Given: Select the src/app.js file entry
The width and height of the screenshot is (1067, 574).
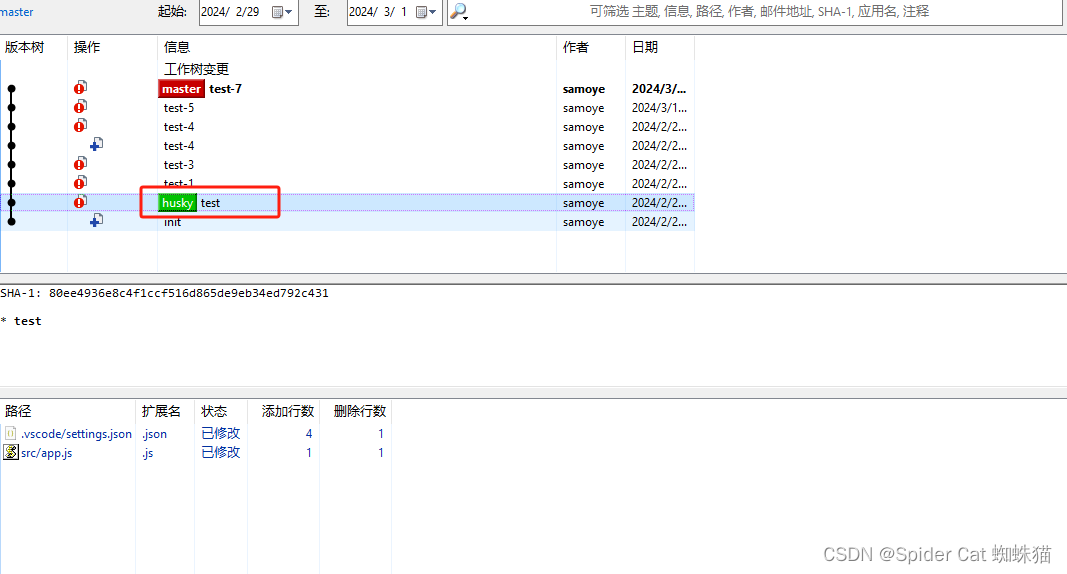Looking at the screenshot, I should 46,453.
